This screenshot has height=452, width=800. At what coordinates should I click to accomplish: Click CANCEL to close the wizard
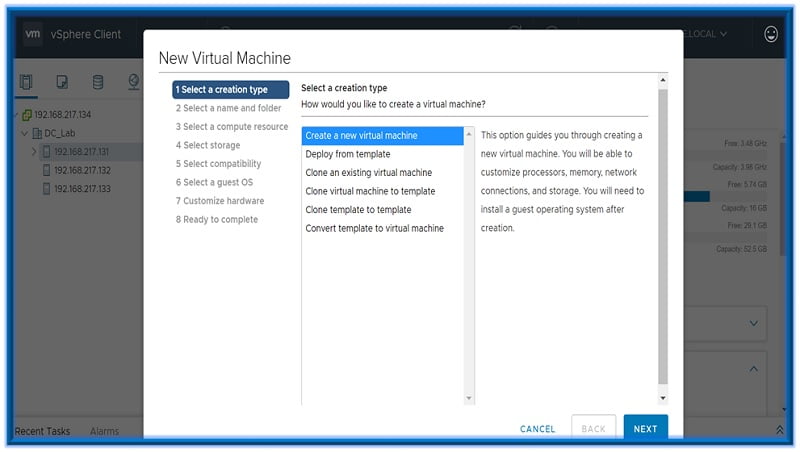(x=537, y=429)
